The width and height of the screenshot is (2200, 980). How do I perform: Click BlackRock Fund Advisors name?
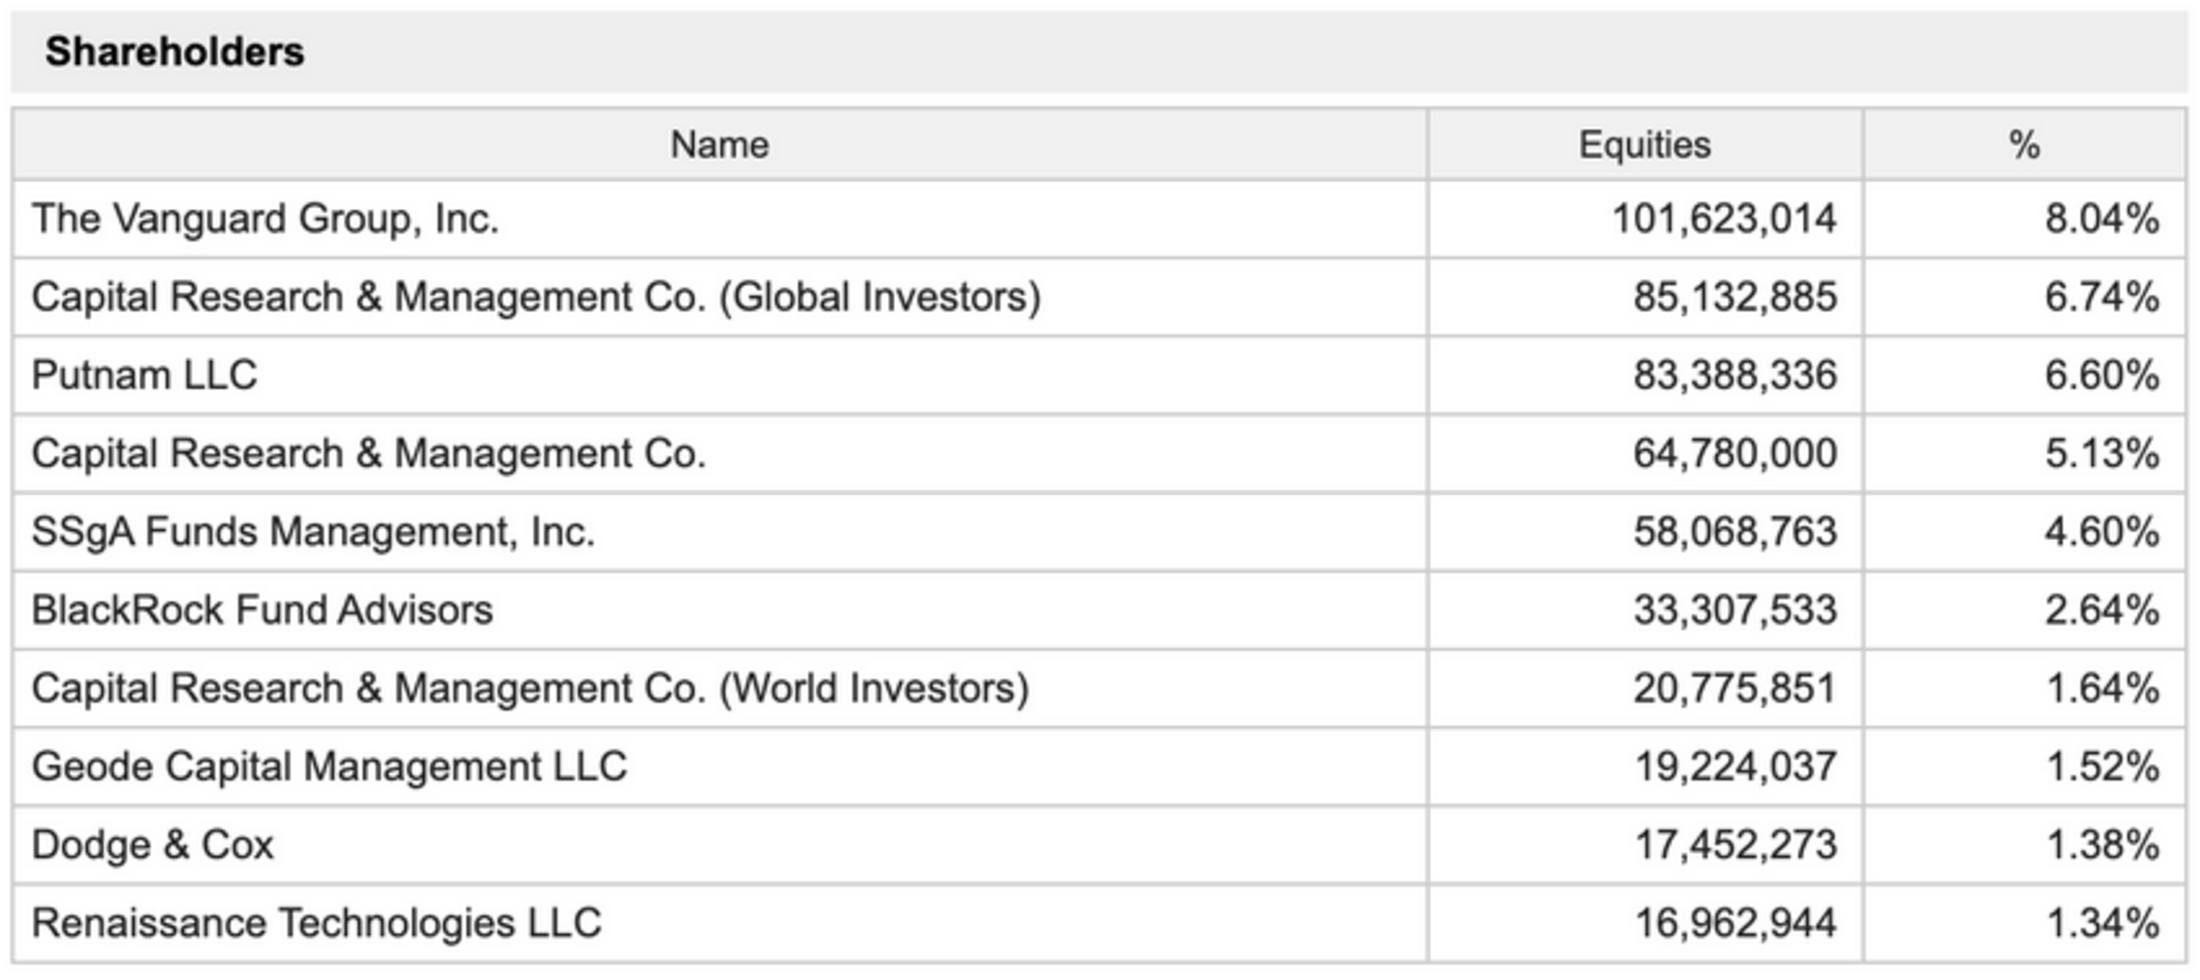pyautogui.click(x=262, y=610)
